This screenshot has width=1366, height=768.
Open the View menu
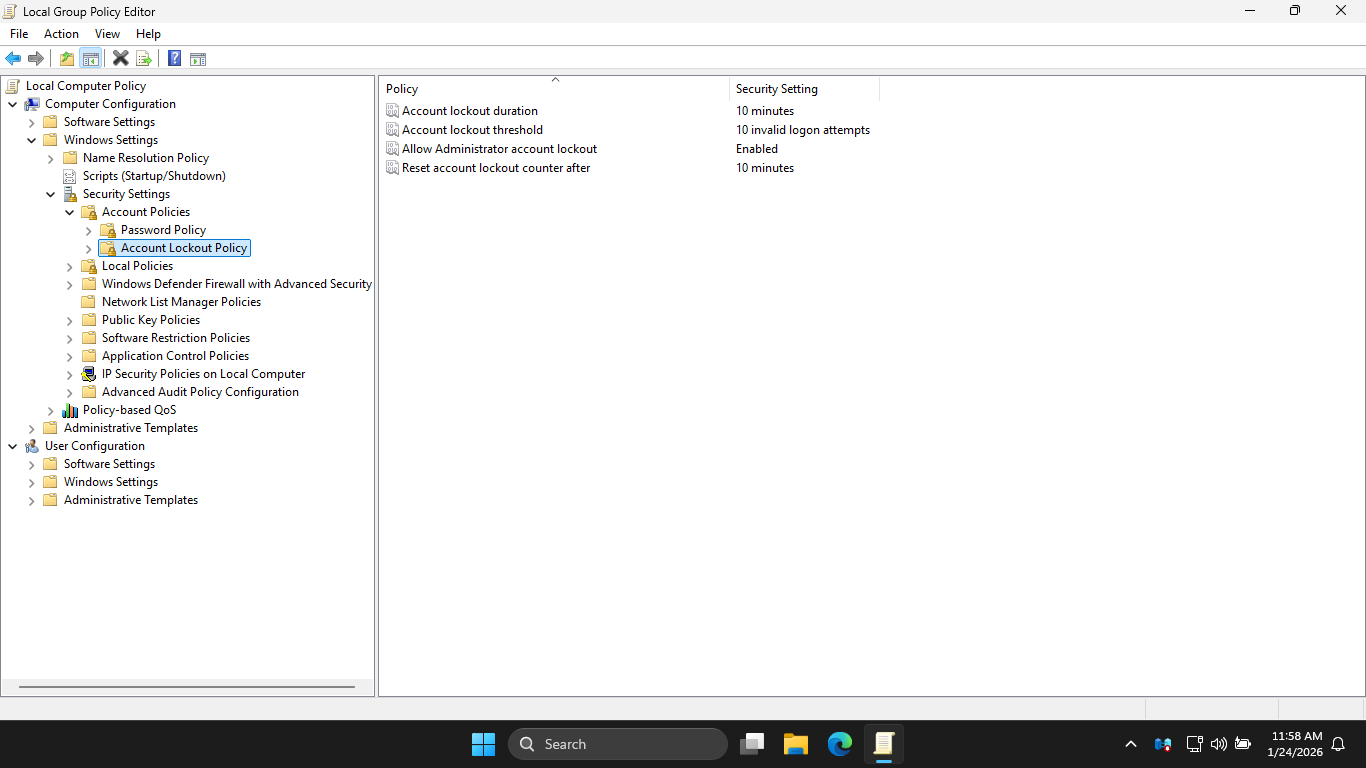tap(107, 34)
